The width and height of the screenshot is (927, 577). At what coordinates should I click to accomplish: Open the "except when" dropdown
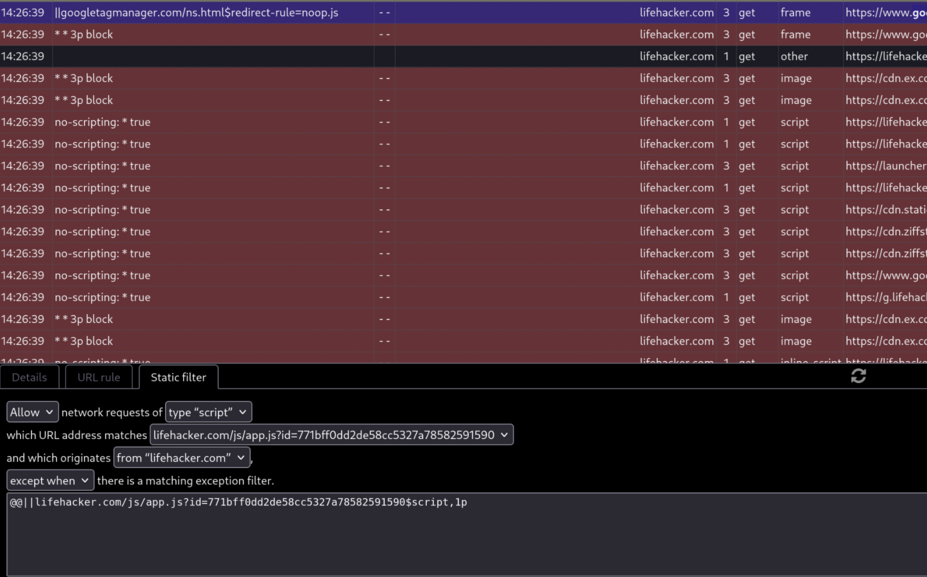click(x=49, y=480)
